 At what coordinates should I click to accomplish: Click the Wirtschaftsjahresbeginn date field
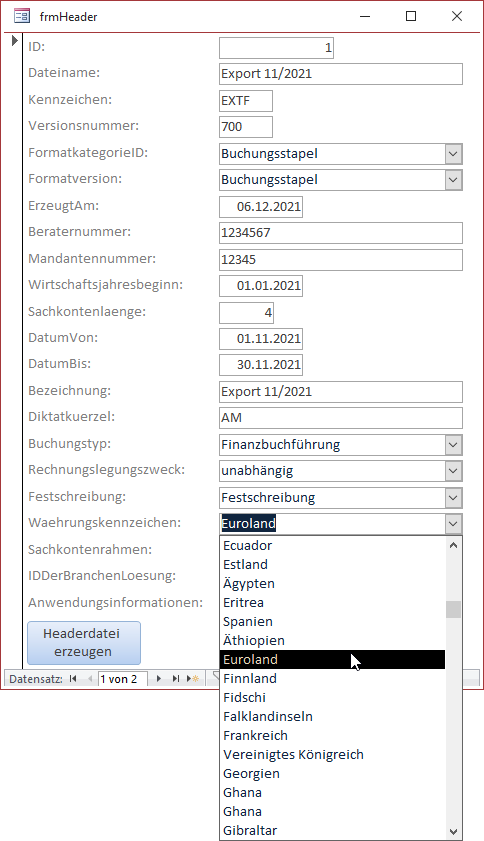click(261, 286)
